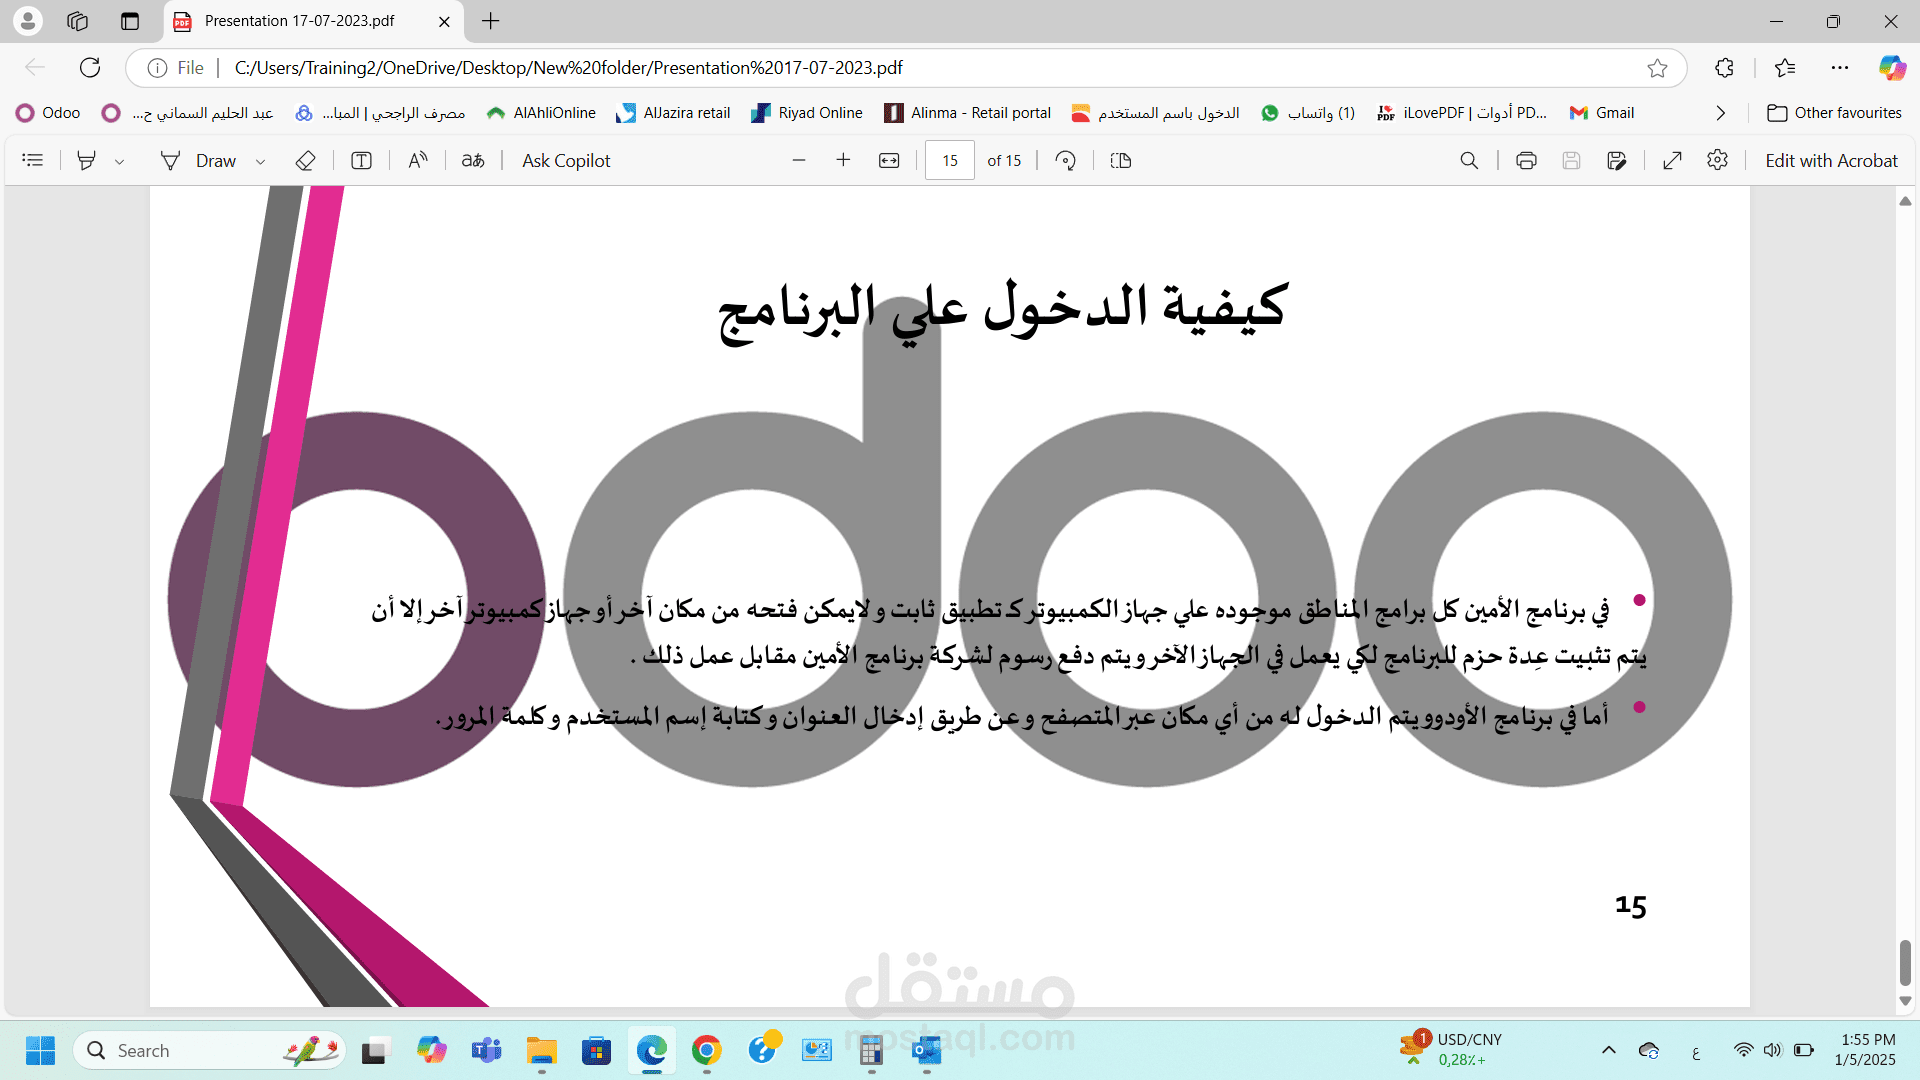The height and width of the screenshot is (1080, 1920).
Task: Open Find in PDF search icon
Action: pyautogui.click(x=1469, y=160)
